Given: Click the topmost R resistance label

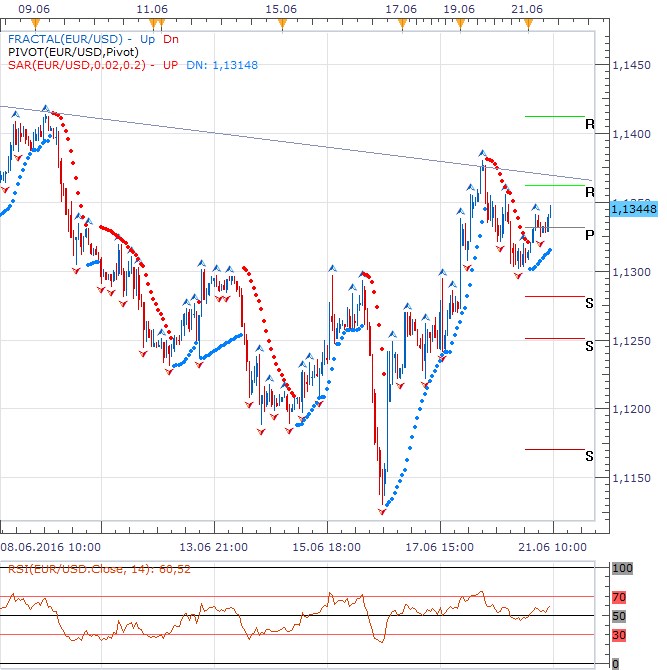Looking at the screenshot, I should point(590,125).
